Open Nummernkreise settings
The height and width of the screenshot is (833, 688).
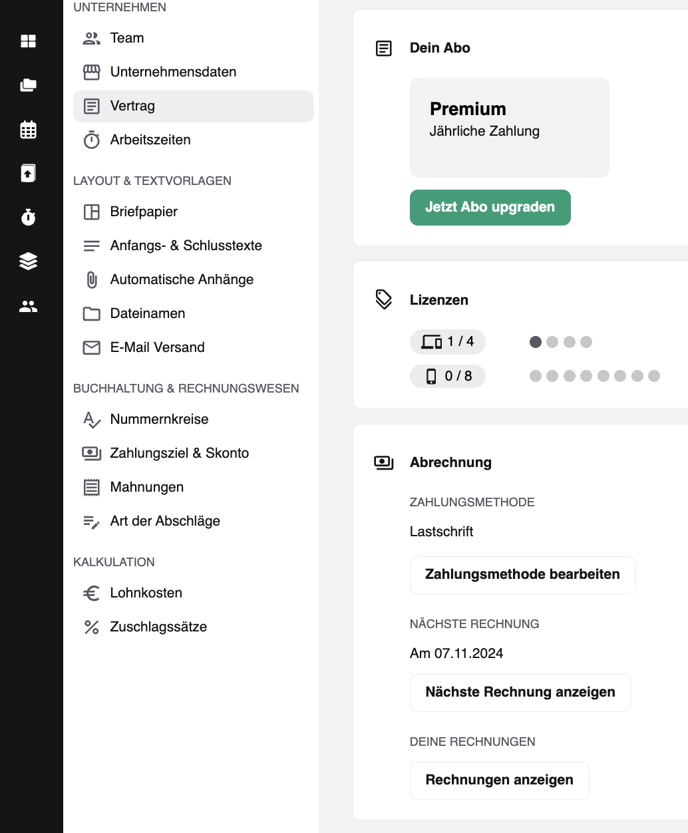point(193,420)
